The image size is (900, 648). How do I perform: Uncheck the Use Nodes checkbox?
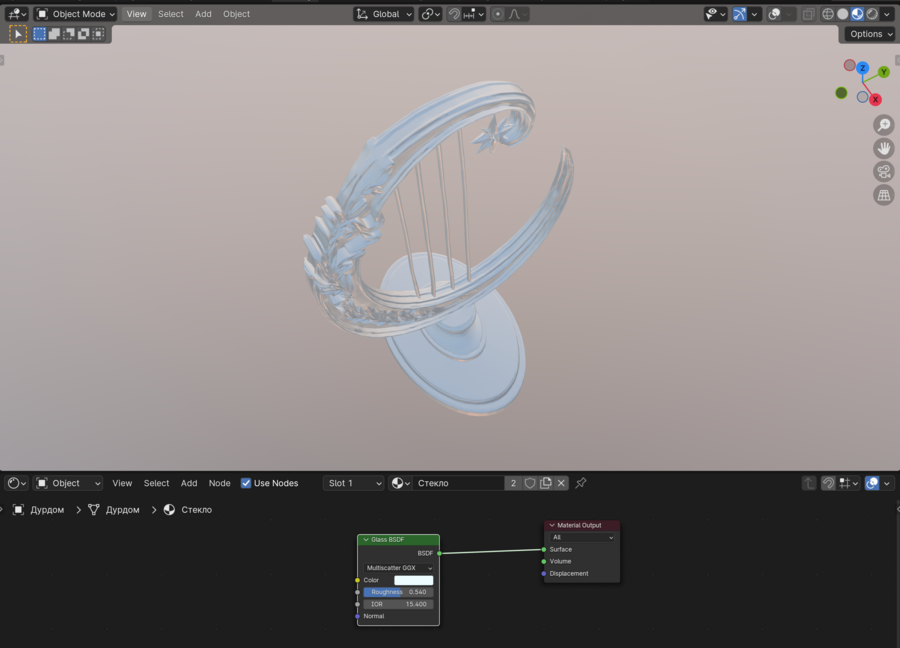pos(246,483)
